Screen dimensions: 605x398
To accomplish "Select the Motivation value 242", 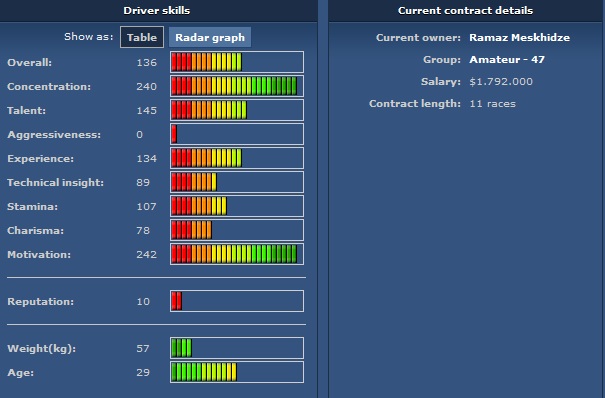I will tap(147, 255).
